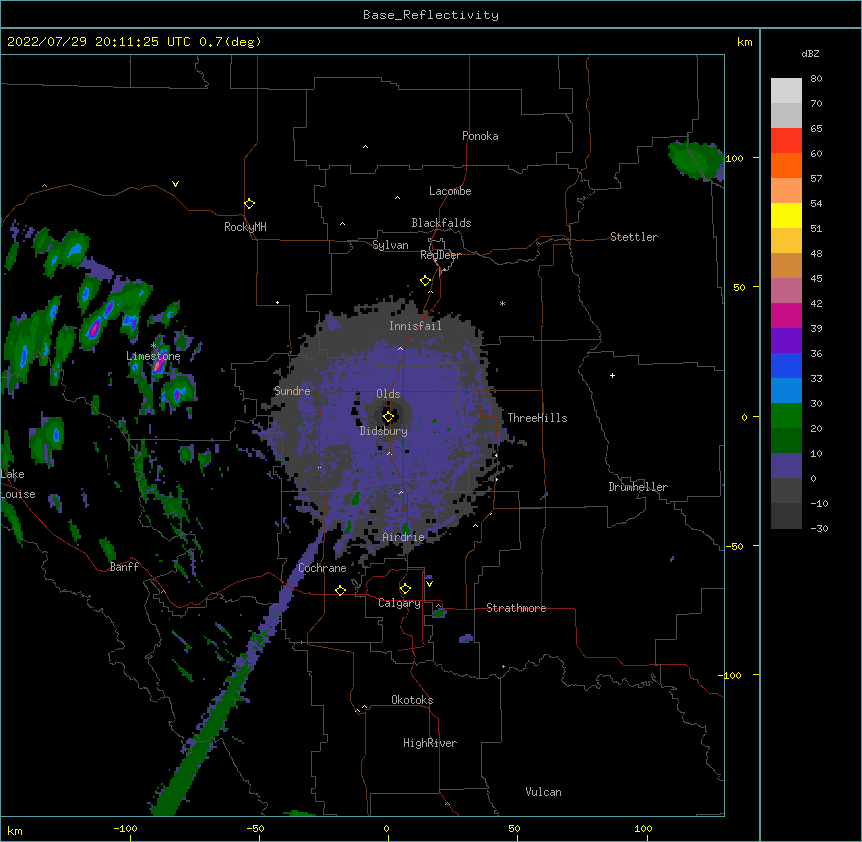Pick the light gray 80 dBZ swatch
The width and height of the screenshot is (862, 842).
point(786,91)
